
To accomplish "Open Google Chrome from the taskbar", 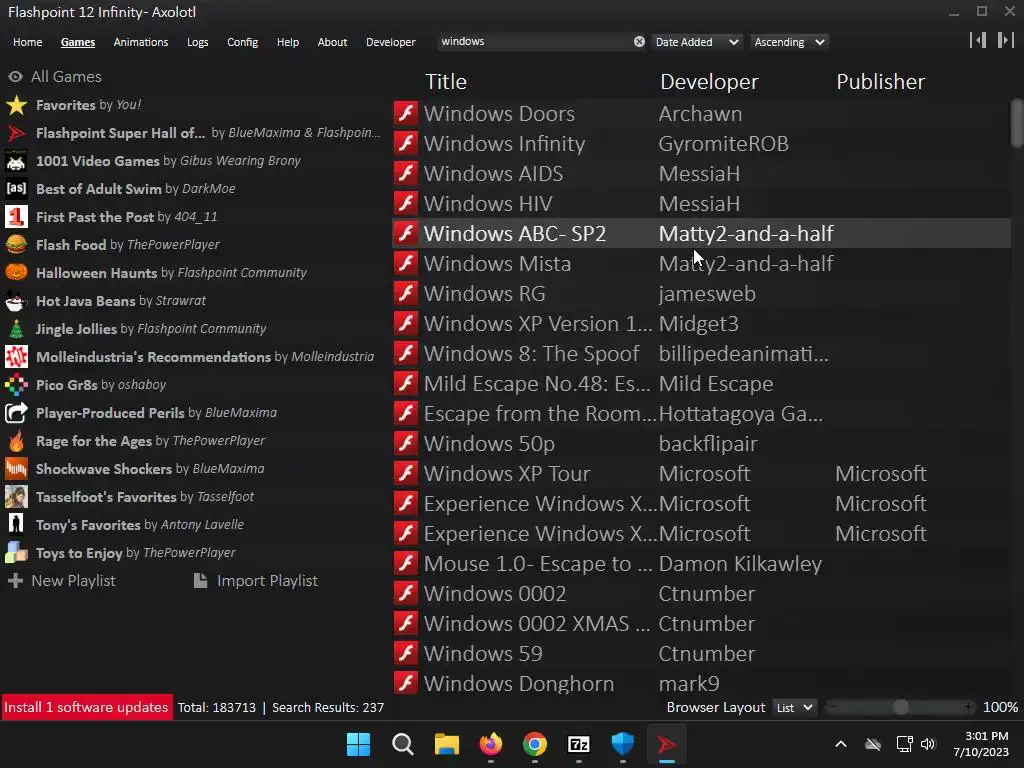I will 535,744.
